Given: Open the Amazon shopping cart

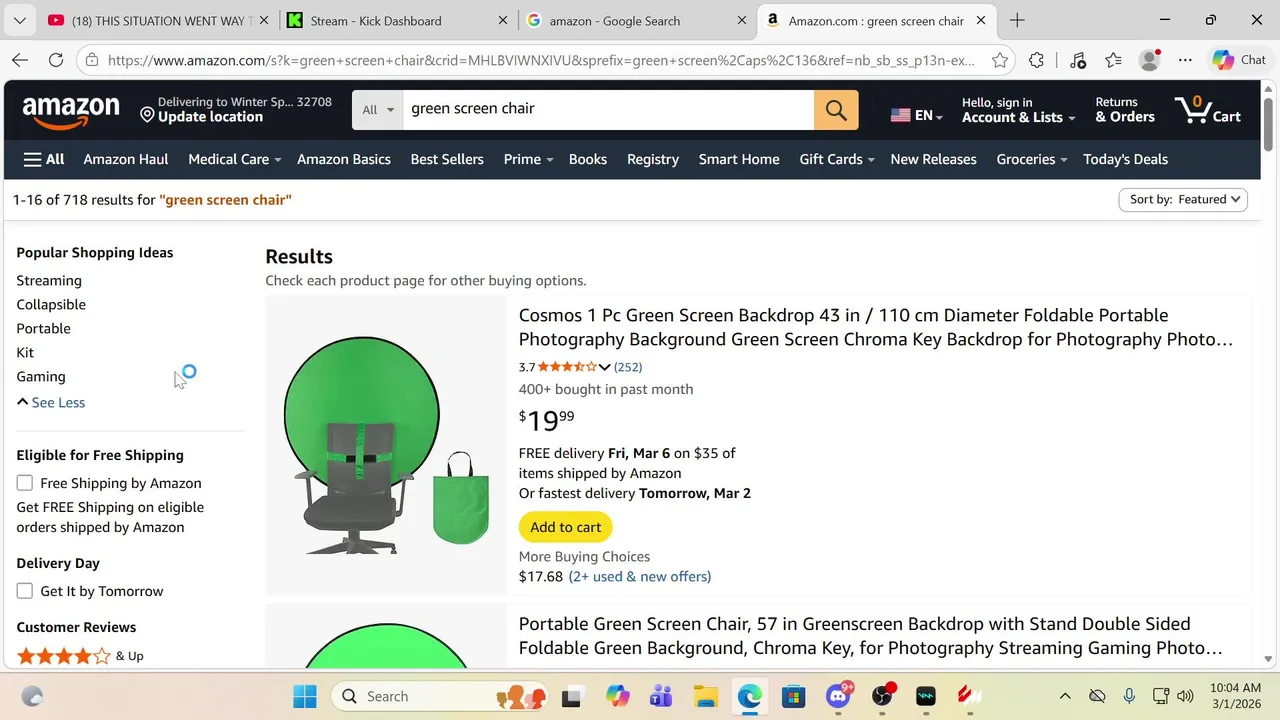Looking at the screenshot, I should point(1208,109).
